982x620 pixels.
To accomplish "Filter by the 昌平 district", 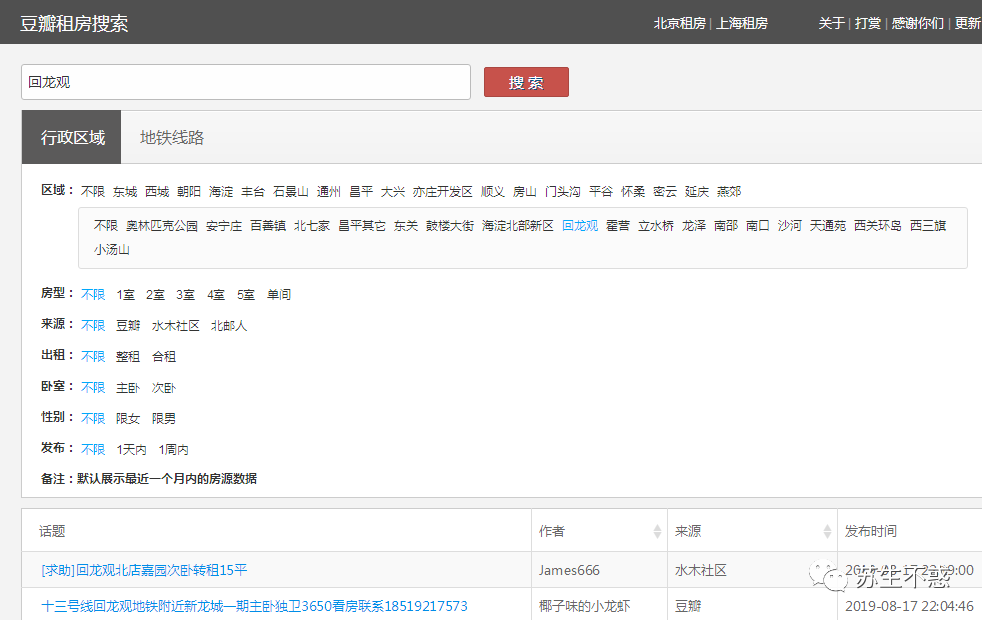I will click(361, 192).
